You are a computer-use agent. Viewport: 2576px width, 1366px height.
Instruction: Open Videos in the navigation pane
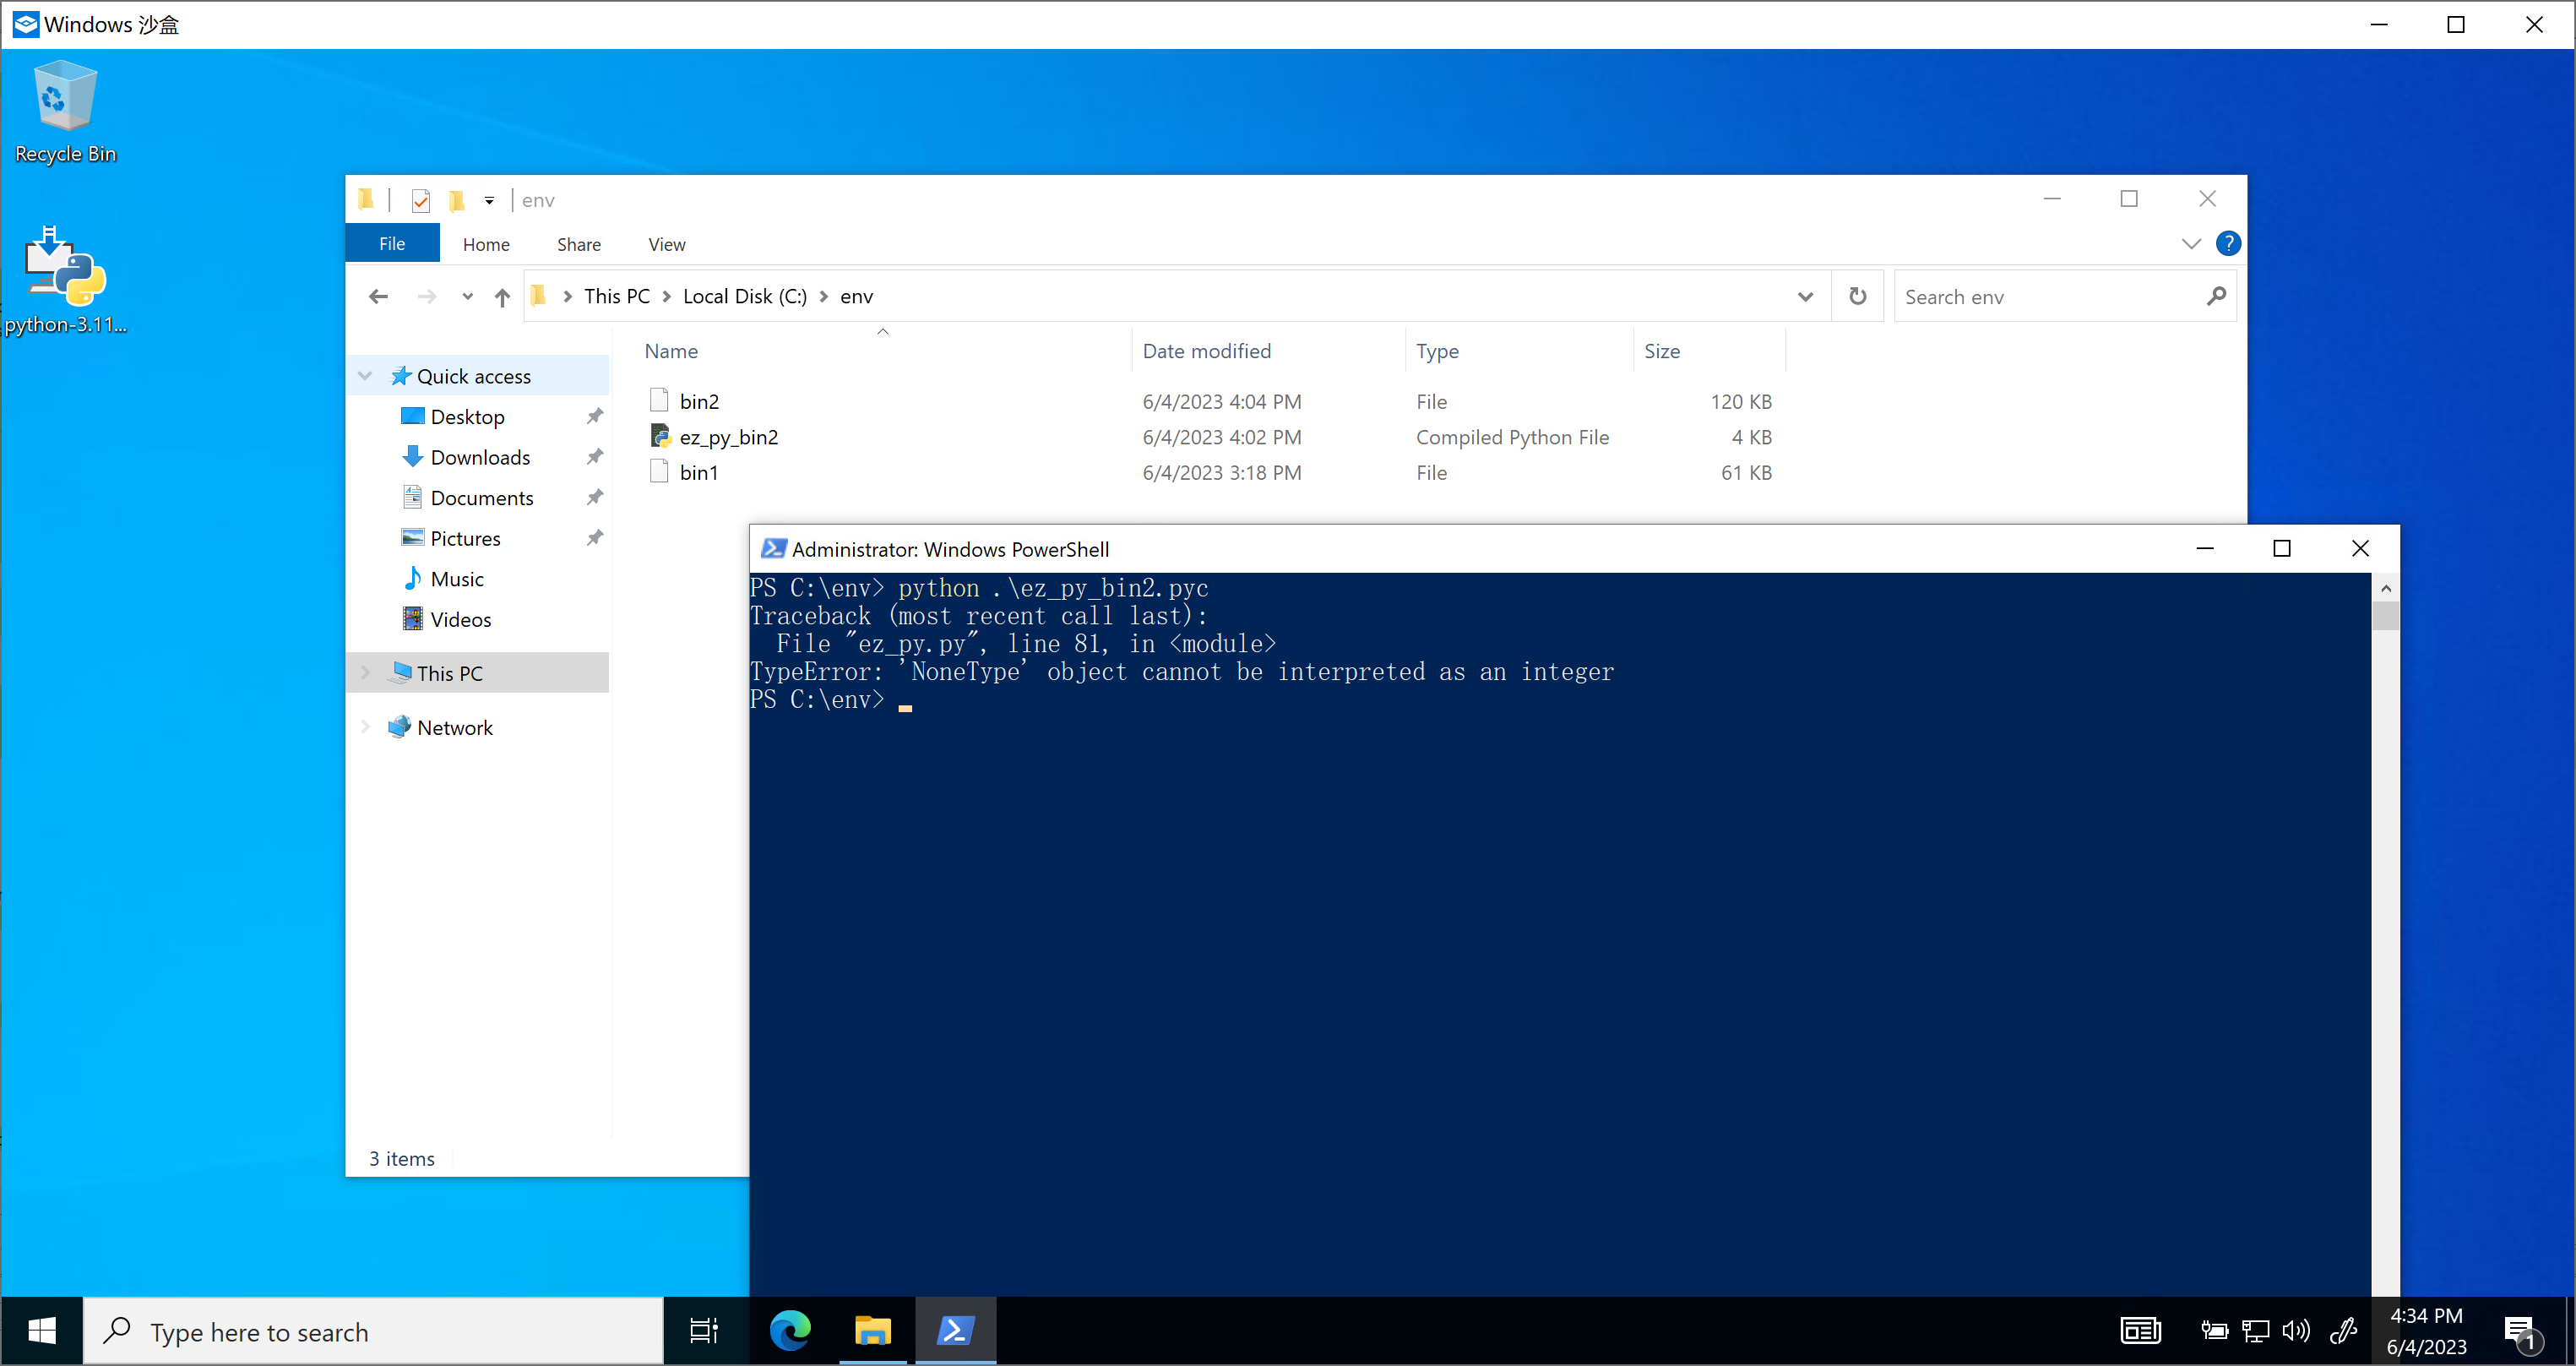point(460,619)
